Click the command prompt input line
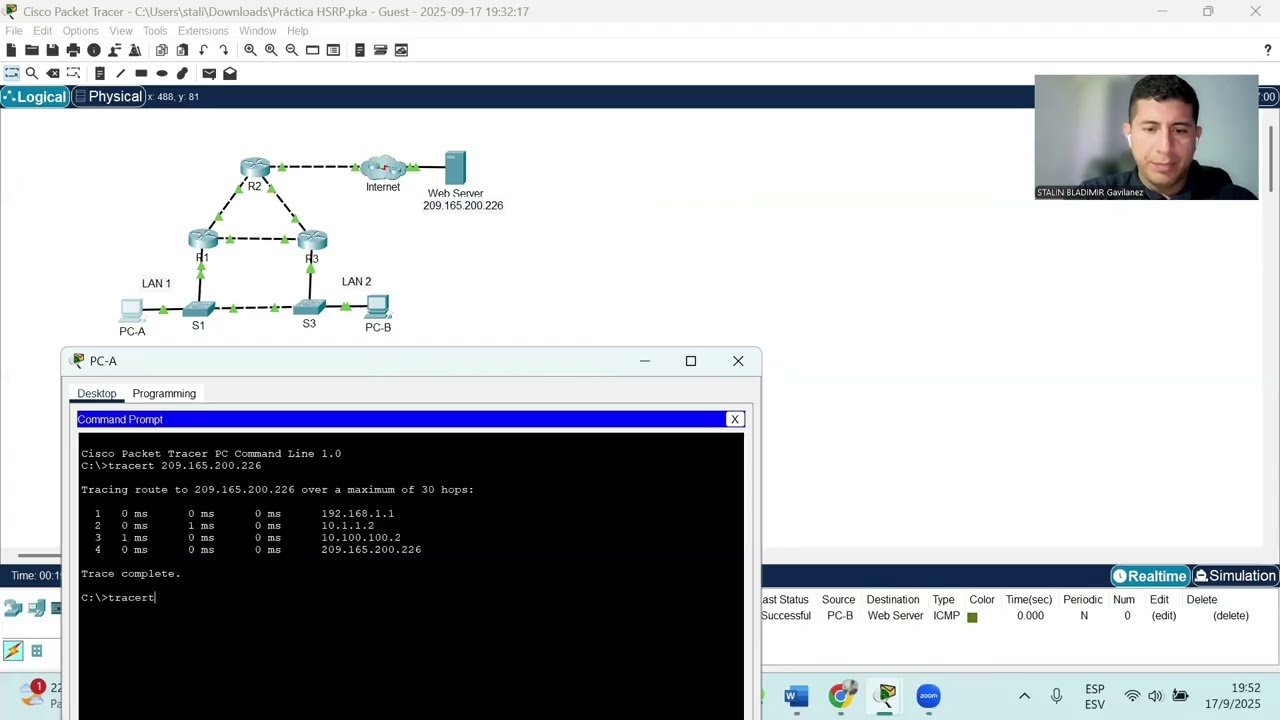This screenshot has height=720, width=1280. pos(411,598)
